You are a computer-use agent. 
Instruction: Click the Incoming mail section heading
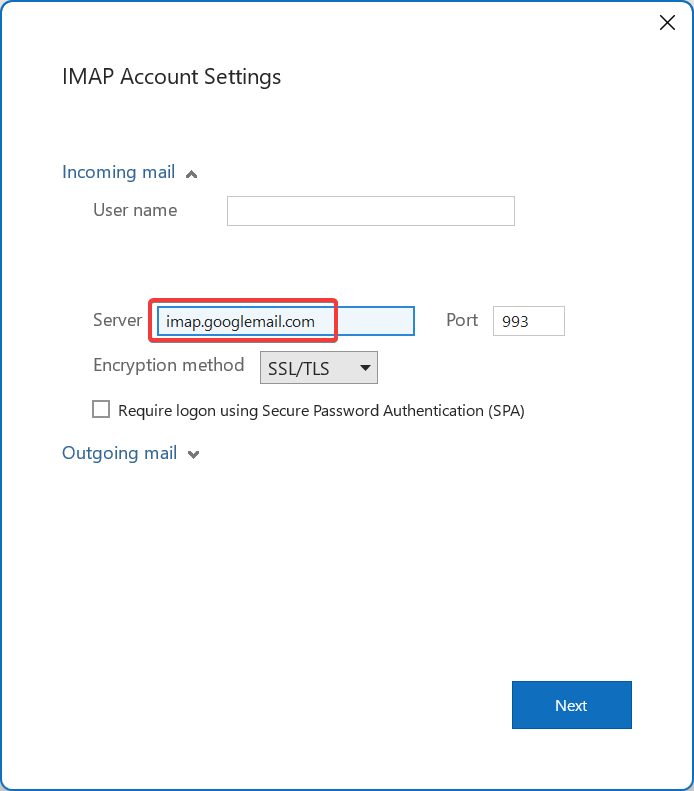pos(119,172)
